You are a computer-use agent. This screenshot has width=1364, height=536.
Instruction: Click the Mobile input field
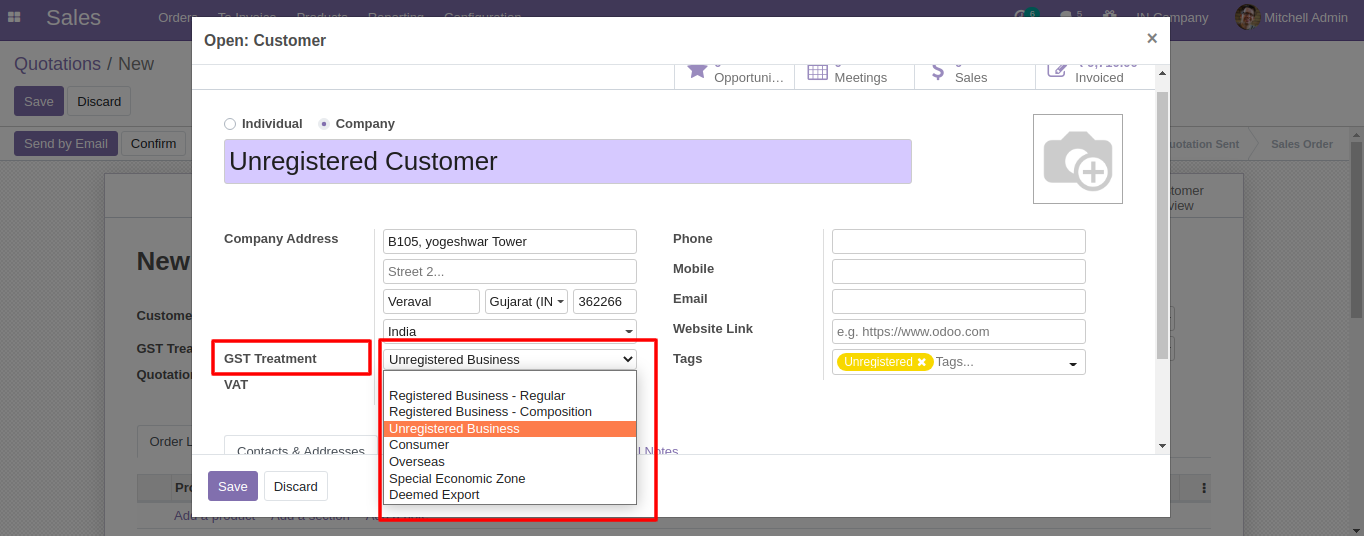[x=959, y=271]
